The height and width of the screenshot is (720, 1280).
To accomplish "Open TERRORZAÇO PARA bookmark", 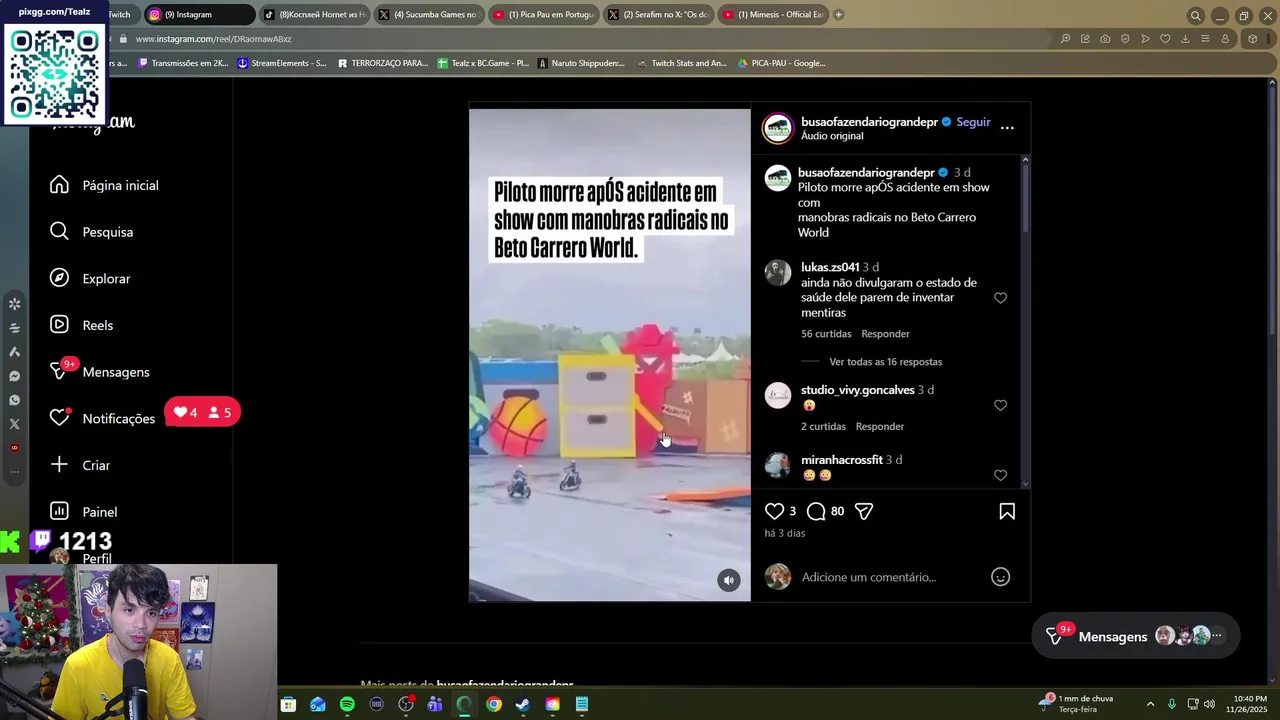I will pyautogui.click(x=383, y=63).
